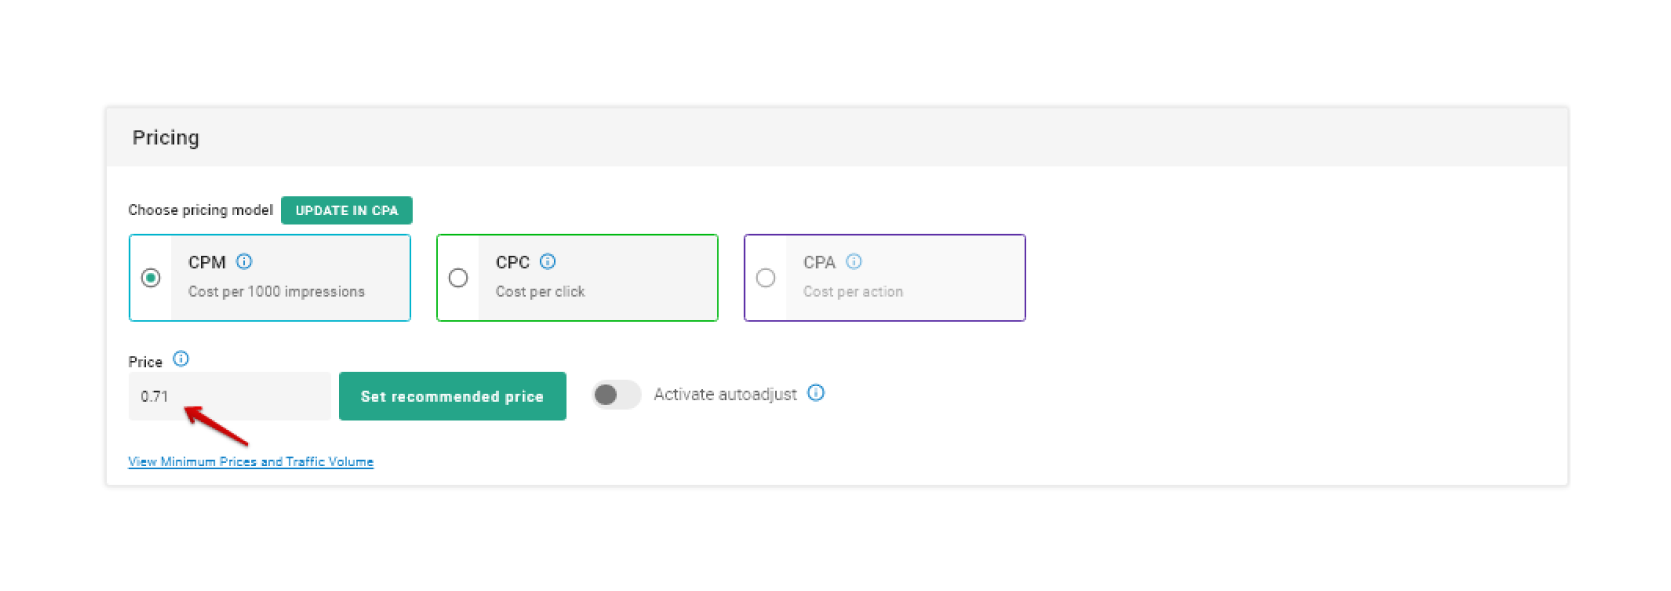Click the info icon beside Price label
The width and height of the screenshot is (1671, 591).
tap(181, 359)
